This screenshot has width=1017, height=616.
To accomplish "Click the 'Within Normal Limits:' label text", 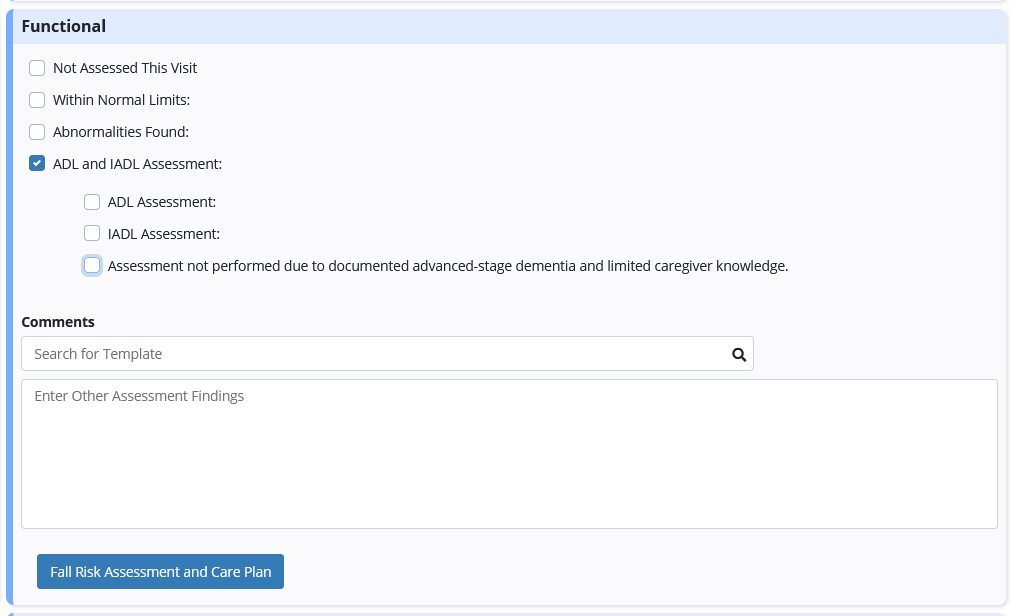I will click(121, 100).
